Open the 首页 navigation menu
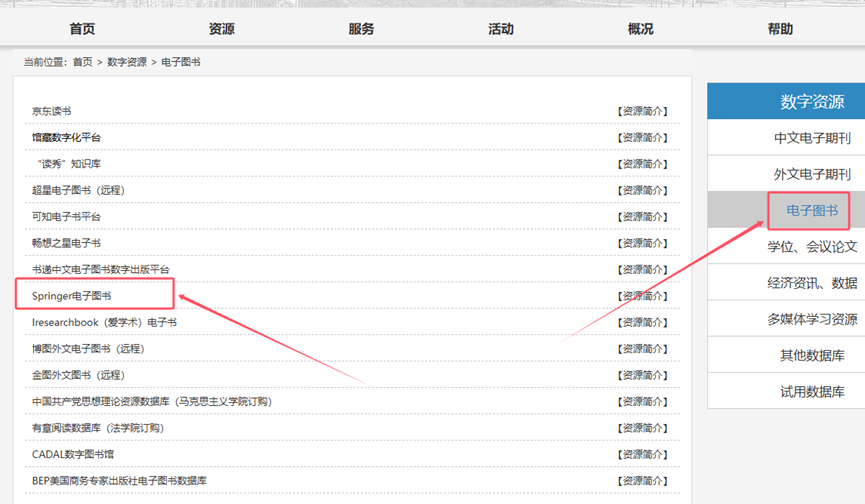865x504 pixels. 82,29
